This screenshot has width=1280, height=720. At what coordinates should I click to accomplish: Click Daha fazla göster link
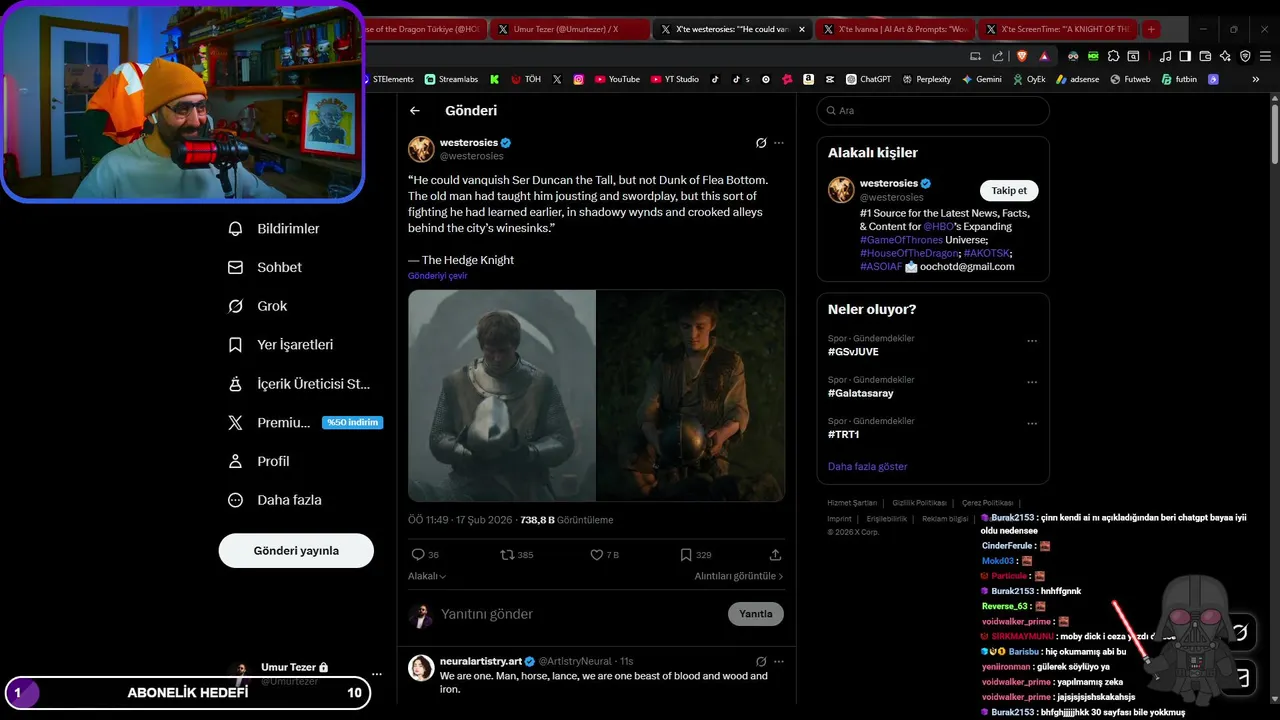[868, 467]
